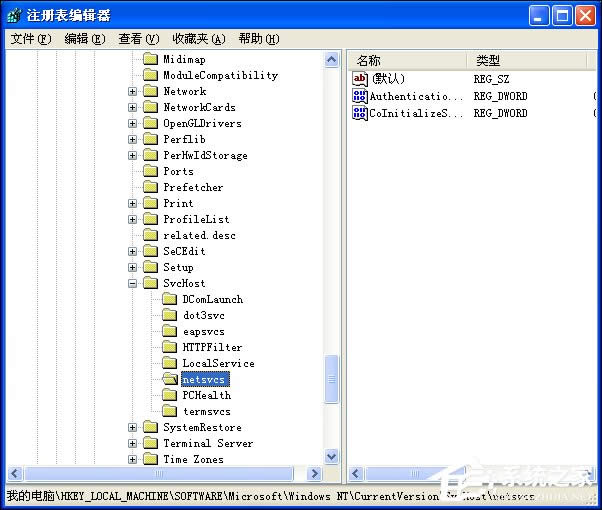Screen dimensions: 602x510
Task: Expand the Terminal Server key
Action: (x=132, y=444)
